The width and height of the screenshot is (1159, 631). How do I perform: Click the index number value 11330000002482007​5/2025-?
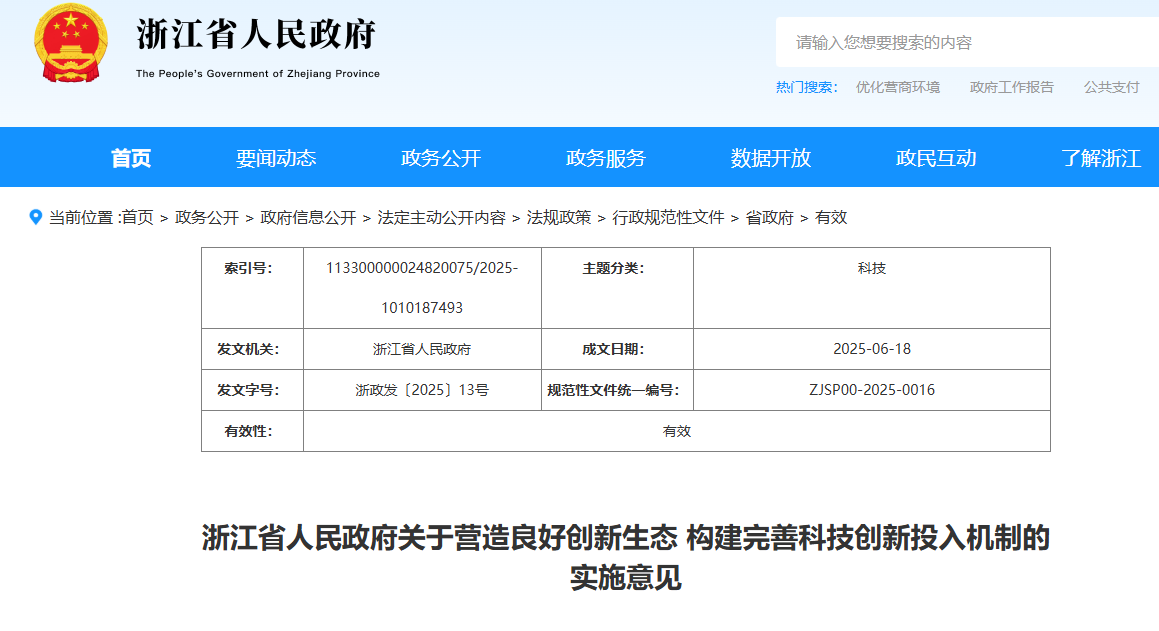422,268
